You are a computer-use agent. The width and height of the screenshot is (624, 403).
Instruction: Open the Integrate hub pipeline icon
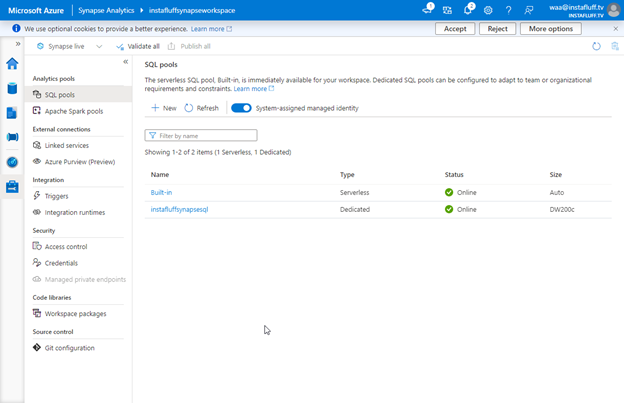pos(12,137)
